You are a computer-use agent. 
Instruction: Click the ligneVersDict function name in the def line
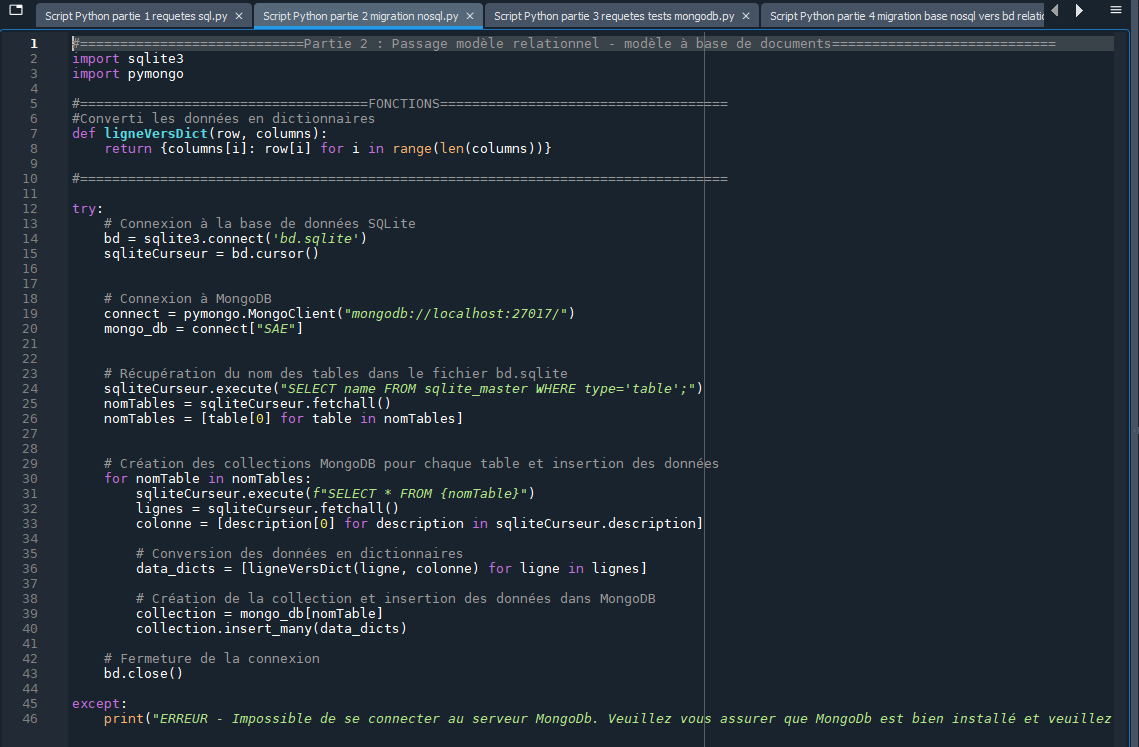(155, 133)
